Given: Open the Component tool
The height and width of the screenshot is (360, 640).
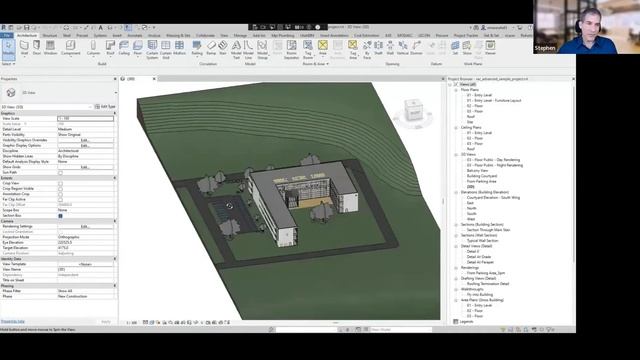Looking at the screenshot, I should point(70,48).
